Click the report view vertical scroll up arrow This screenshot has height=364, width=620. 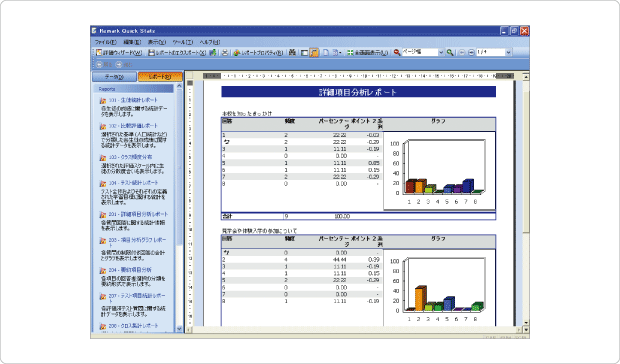[x=526, y=76]
